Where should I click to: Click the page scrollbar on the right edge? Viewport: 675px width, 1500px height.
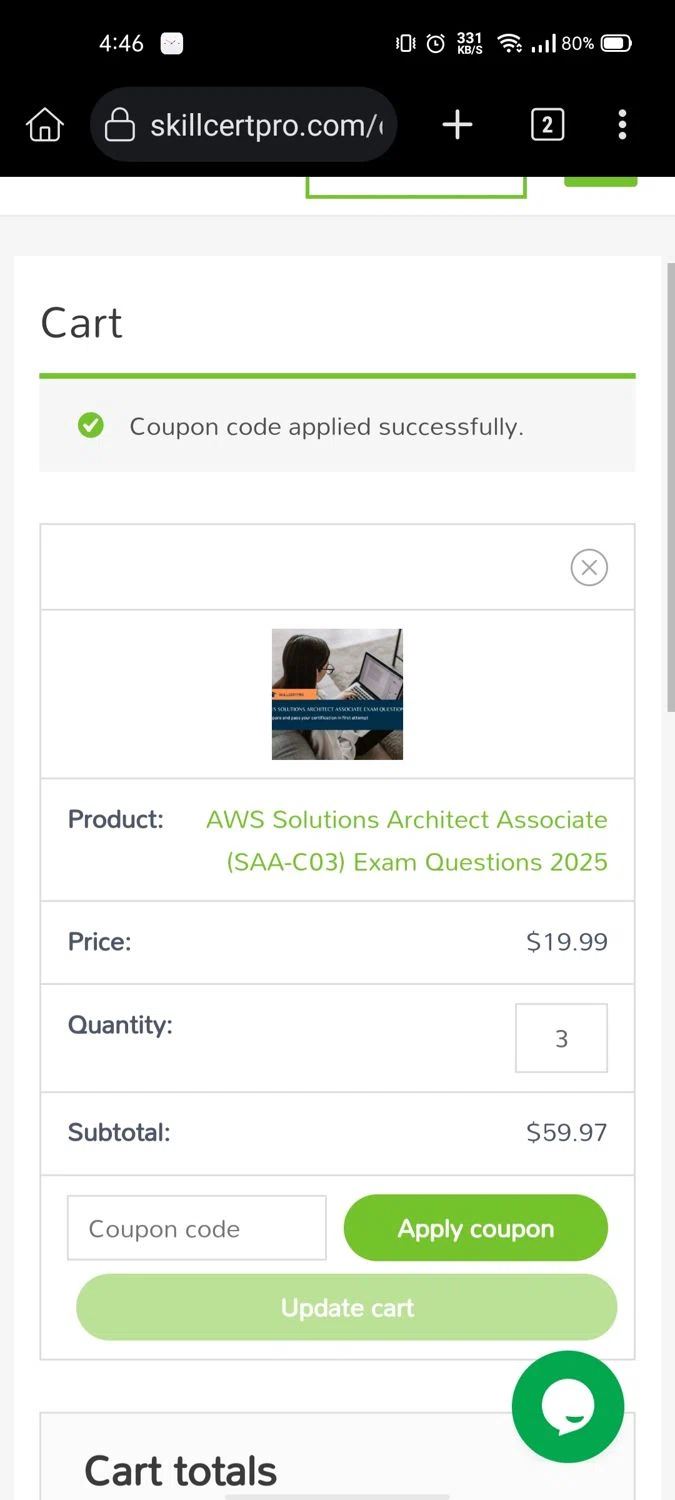click(670, 500)
